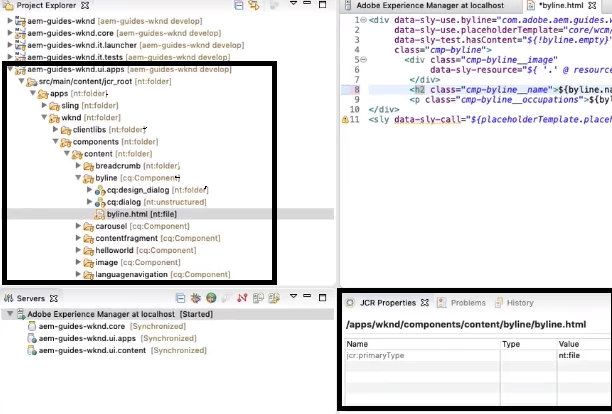The width and height of the screenshot is (612, 414).
Task: Fold the div block at line 1
Action: pyautogui.click(x=363, y=20)
